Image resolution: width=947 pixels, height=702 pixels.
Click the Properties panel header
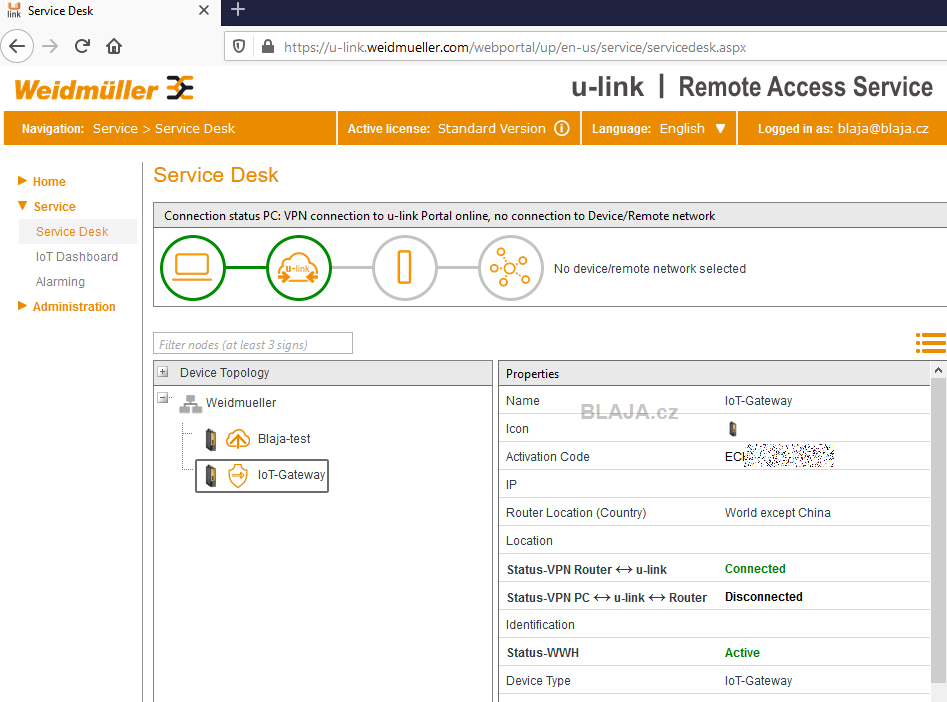click(713, 373)
